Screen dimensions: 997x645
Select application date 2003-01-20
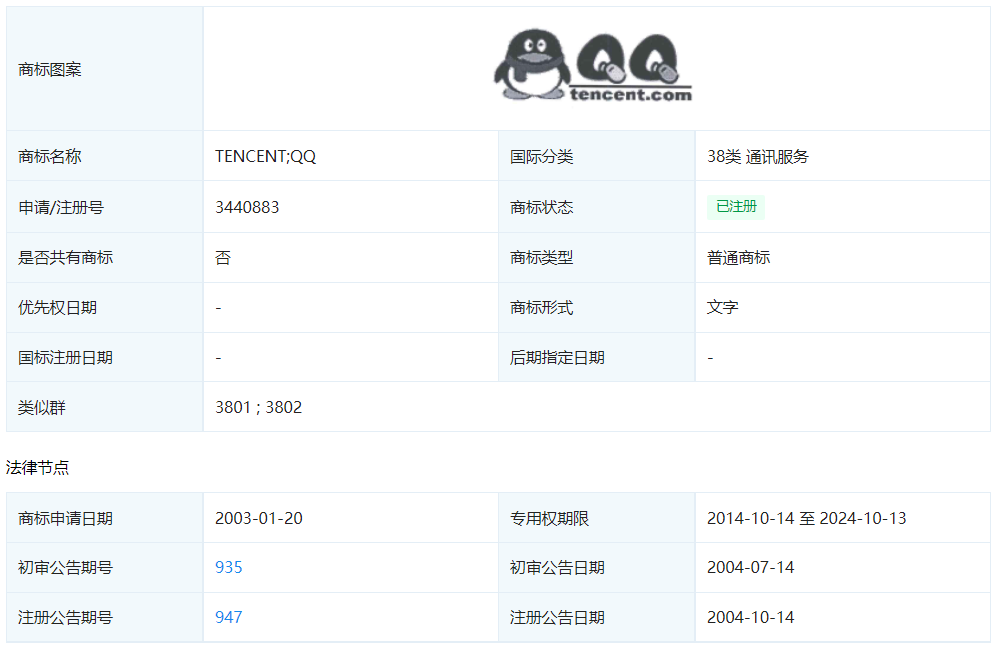tap(258, 518)
